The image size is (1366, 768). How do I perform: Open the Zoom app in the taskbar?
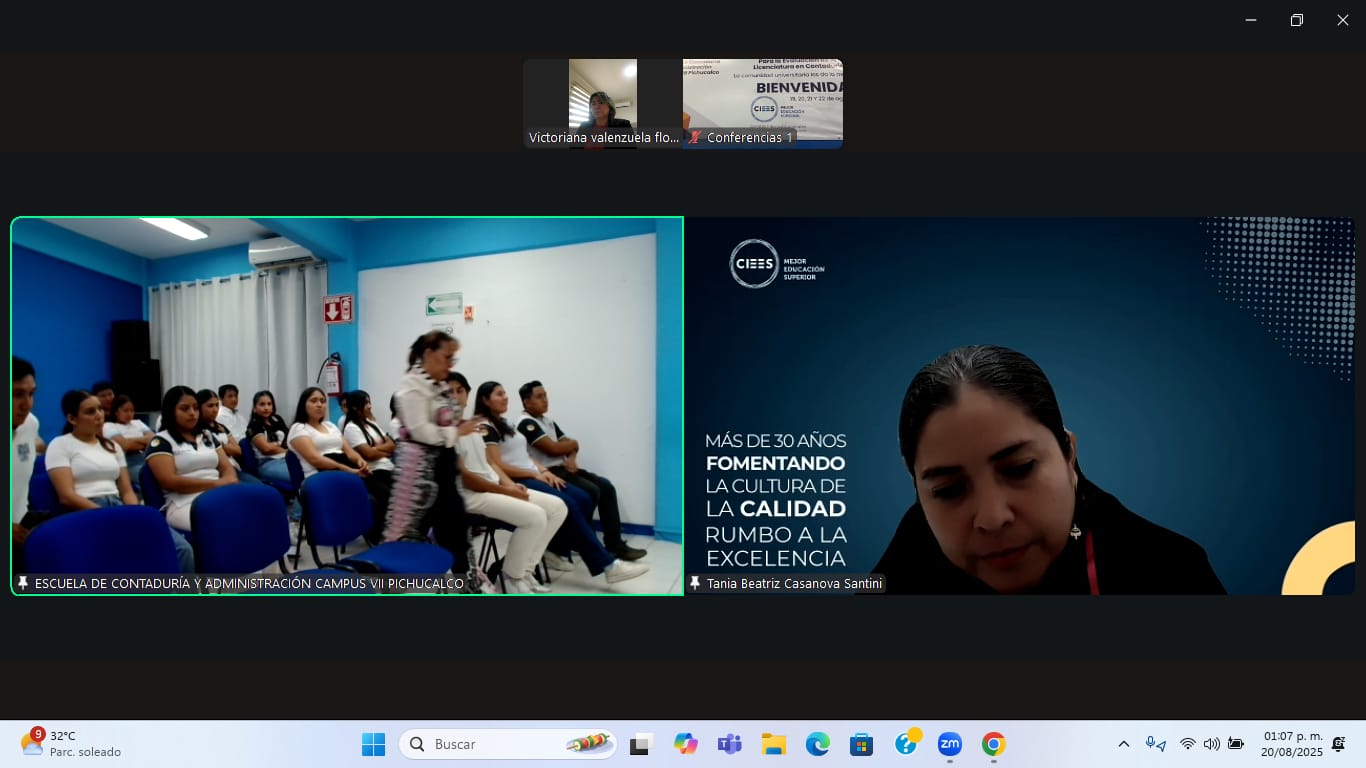tap(949, 744)
